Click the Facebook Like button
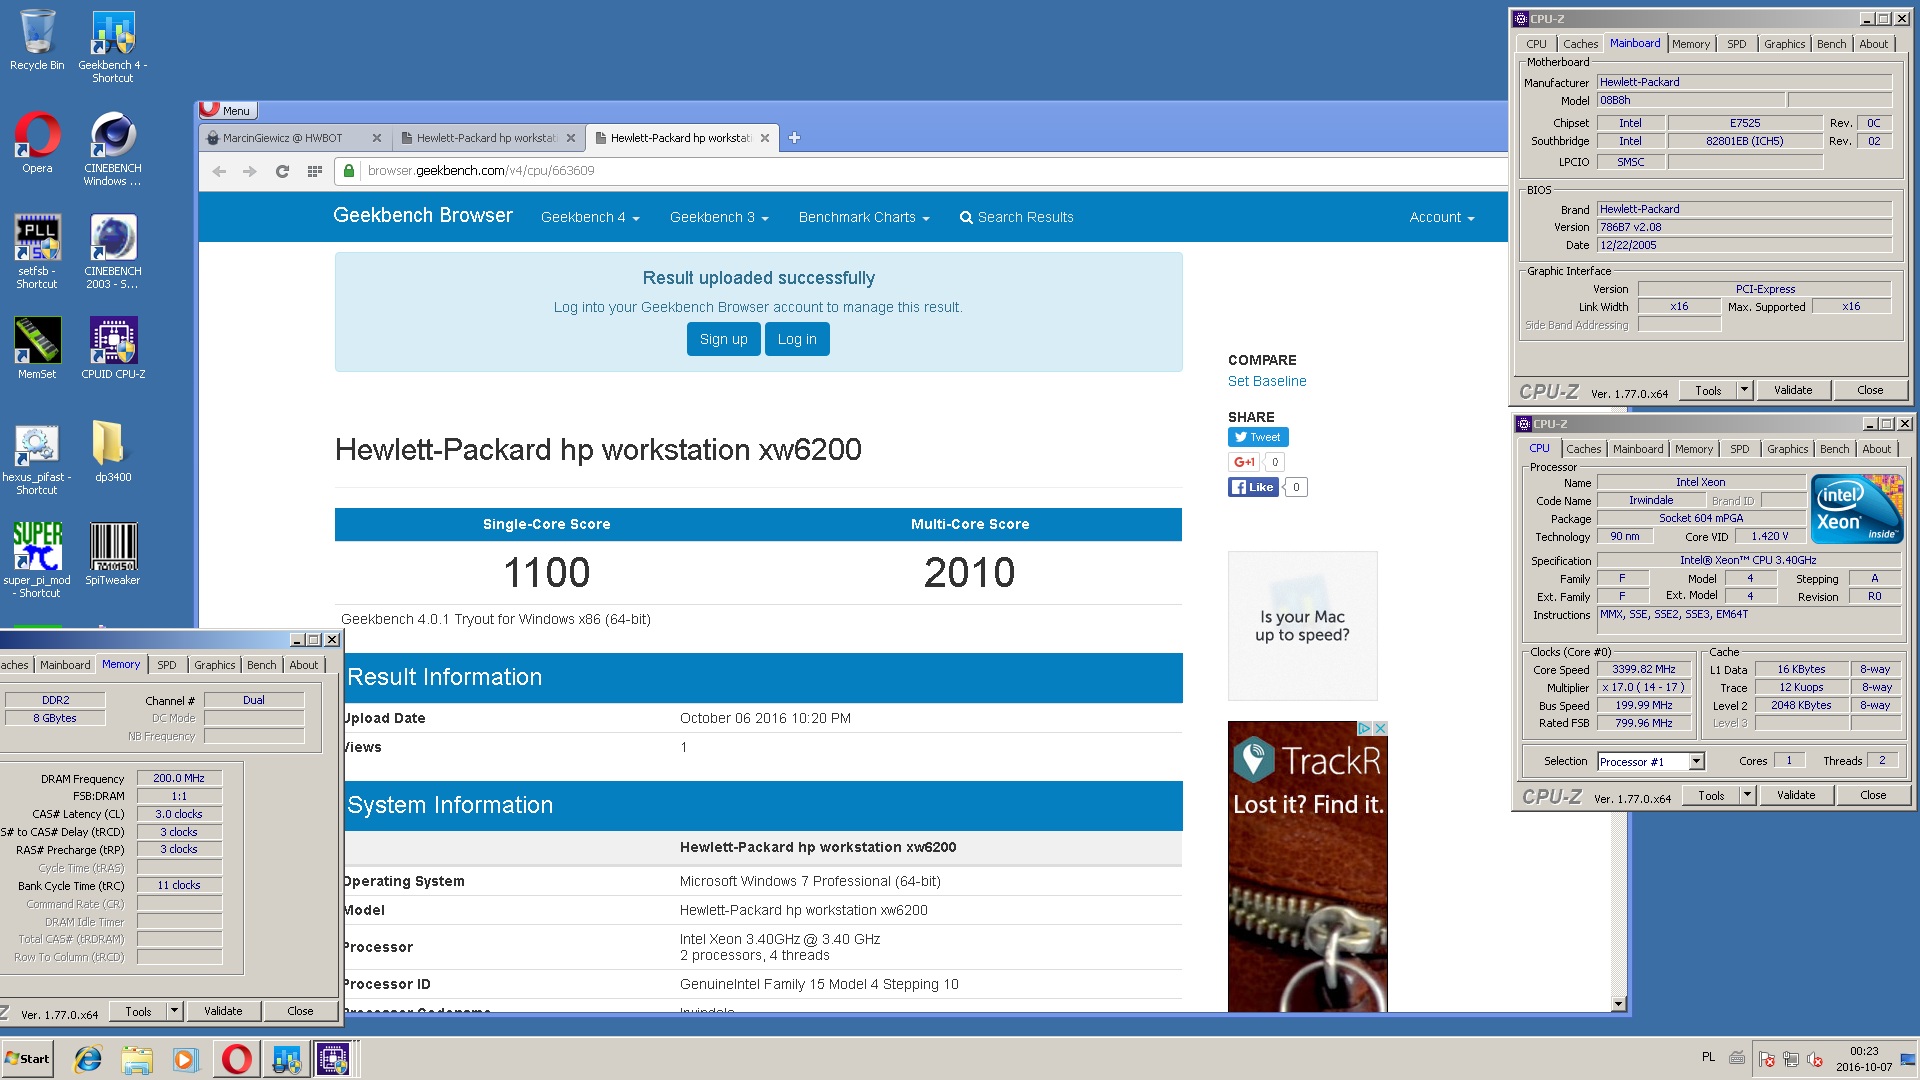This screenshot has width=1920, height=1080. pyautogui.click(x=1253, y=487)
